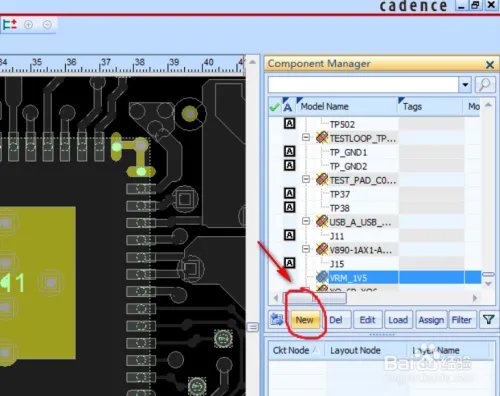Screen dimensions: 500x396
Task: Sort by Ckt Node column header
Action: pos(296,350)
